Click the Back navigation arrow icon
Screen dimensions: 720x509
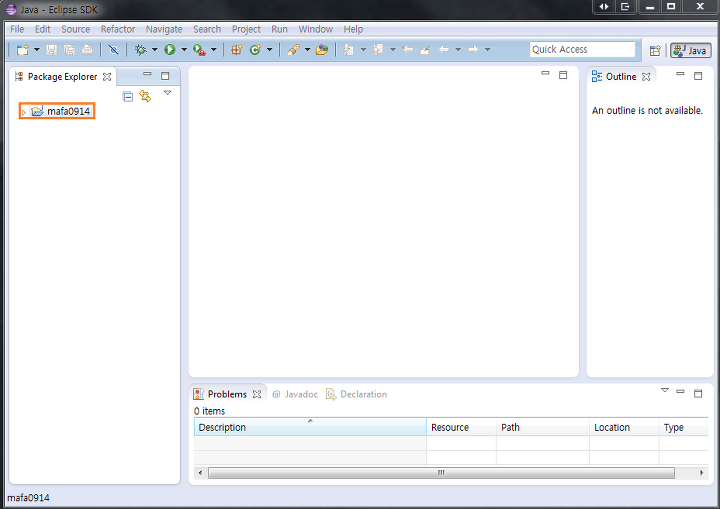pyautogui.click(x=443, y=50)
